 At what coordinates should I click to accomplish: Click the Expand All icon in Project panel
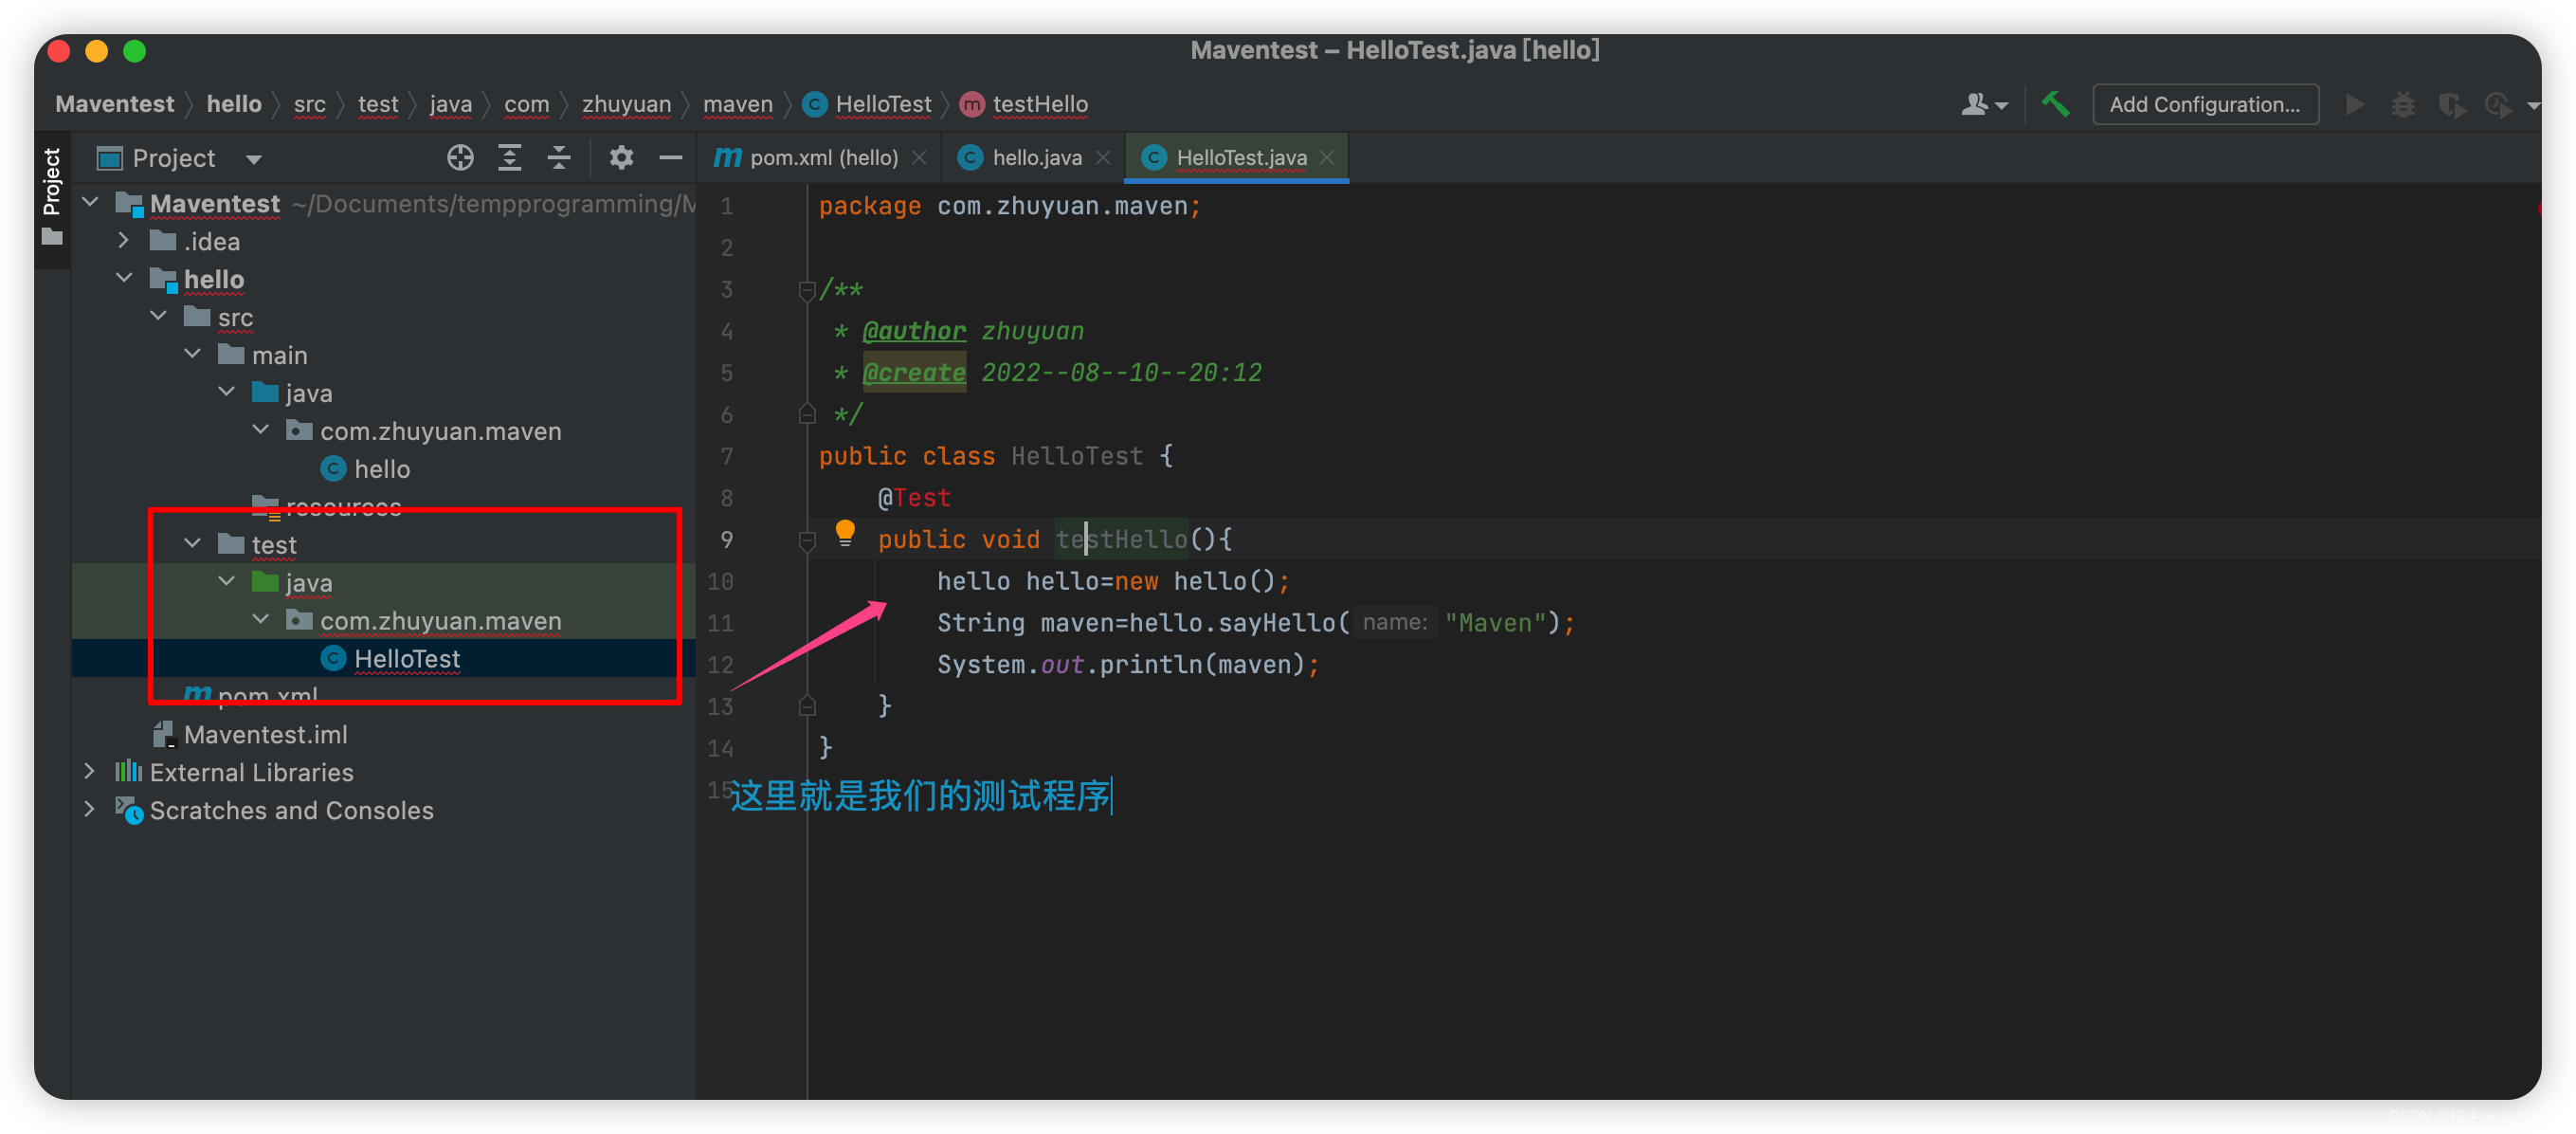510,157
